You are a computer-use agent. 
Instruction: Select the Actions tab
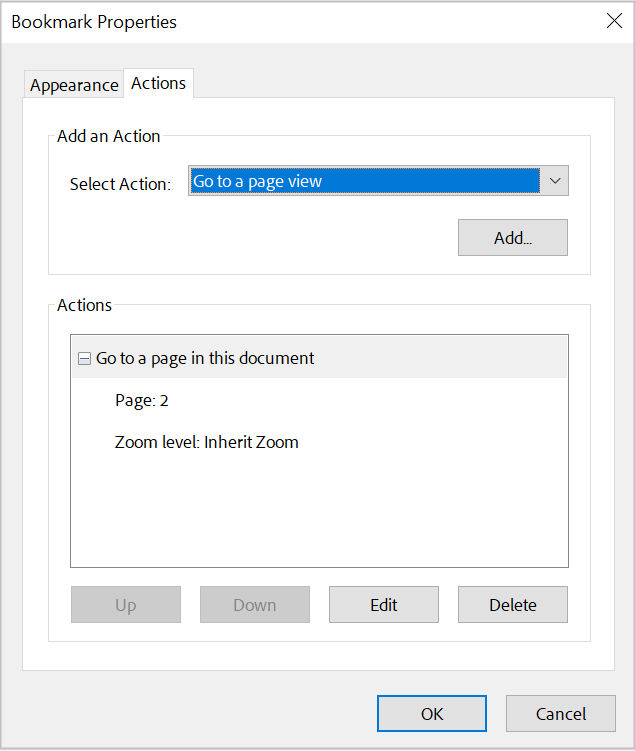(159, 83)
